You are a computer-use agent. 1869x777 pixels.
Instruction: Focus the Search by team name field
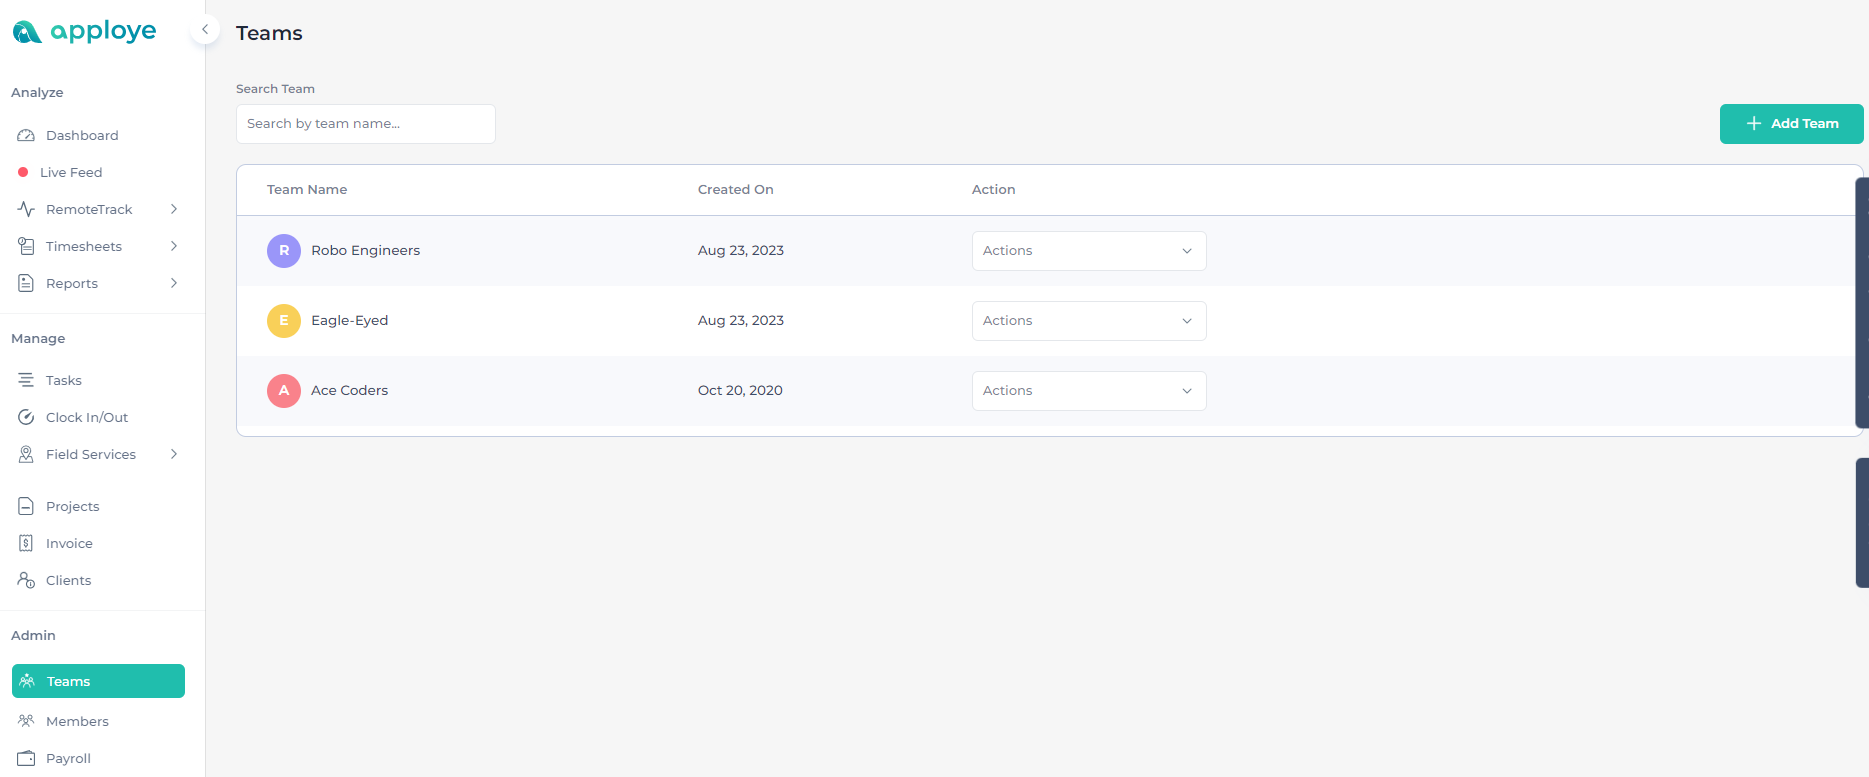[366, 124]
